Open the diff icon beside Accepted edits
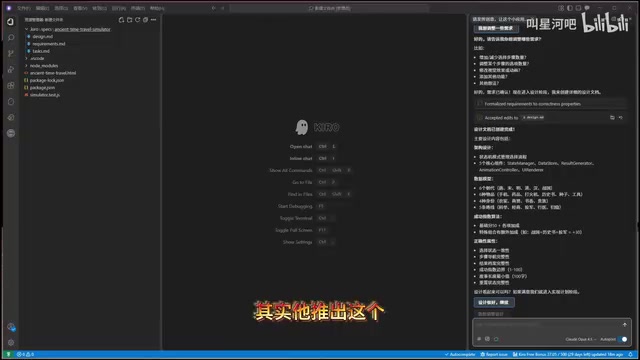 coord(612,118)
